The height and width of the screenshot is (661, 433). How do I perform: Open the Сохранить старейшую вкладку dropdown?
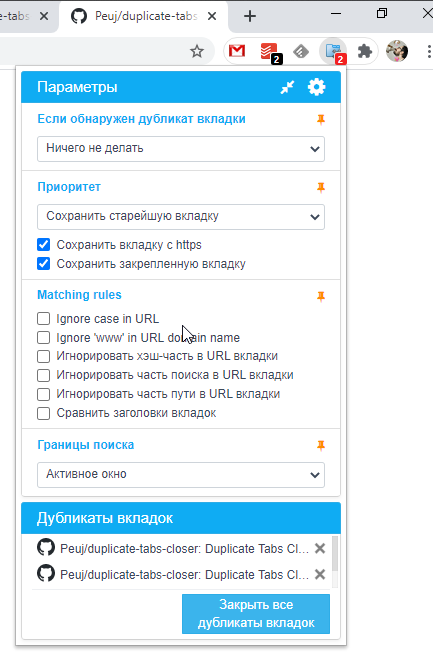click(181, 217)
